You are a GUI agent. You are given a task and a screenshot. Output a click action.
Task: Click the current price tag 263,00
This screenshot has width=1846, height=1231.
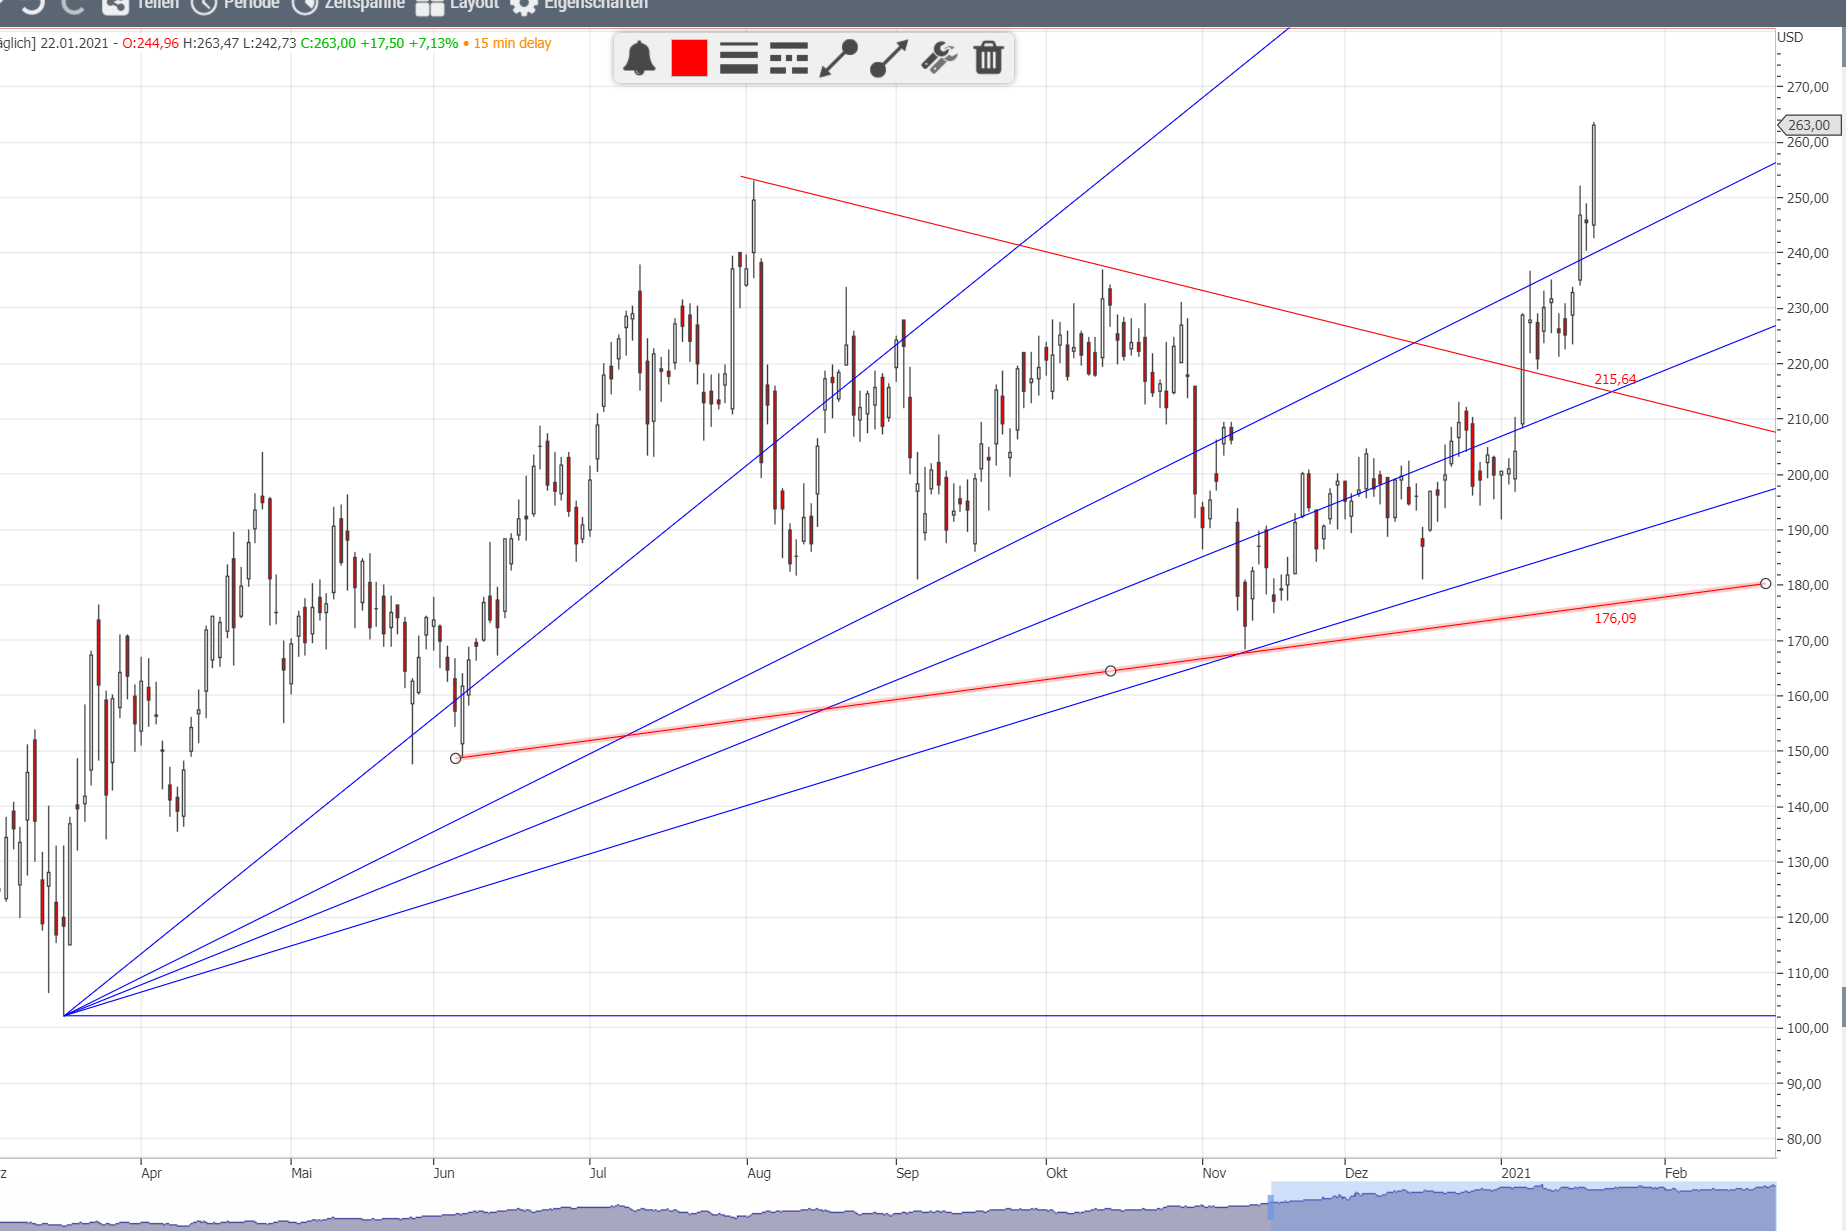[x=1810, y=125]
